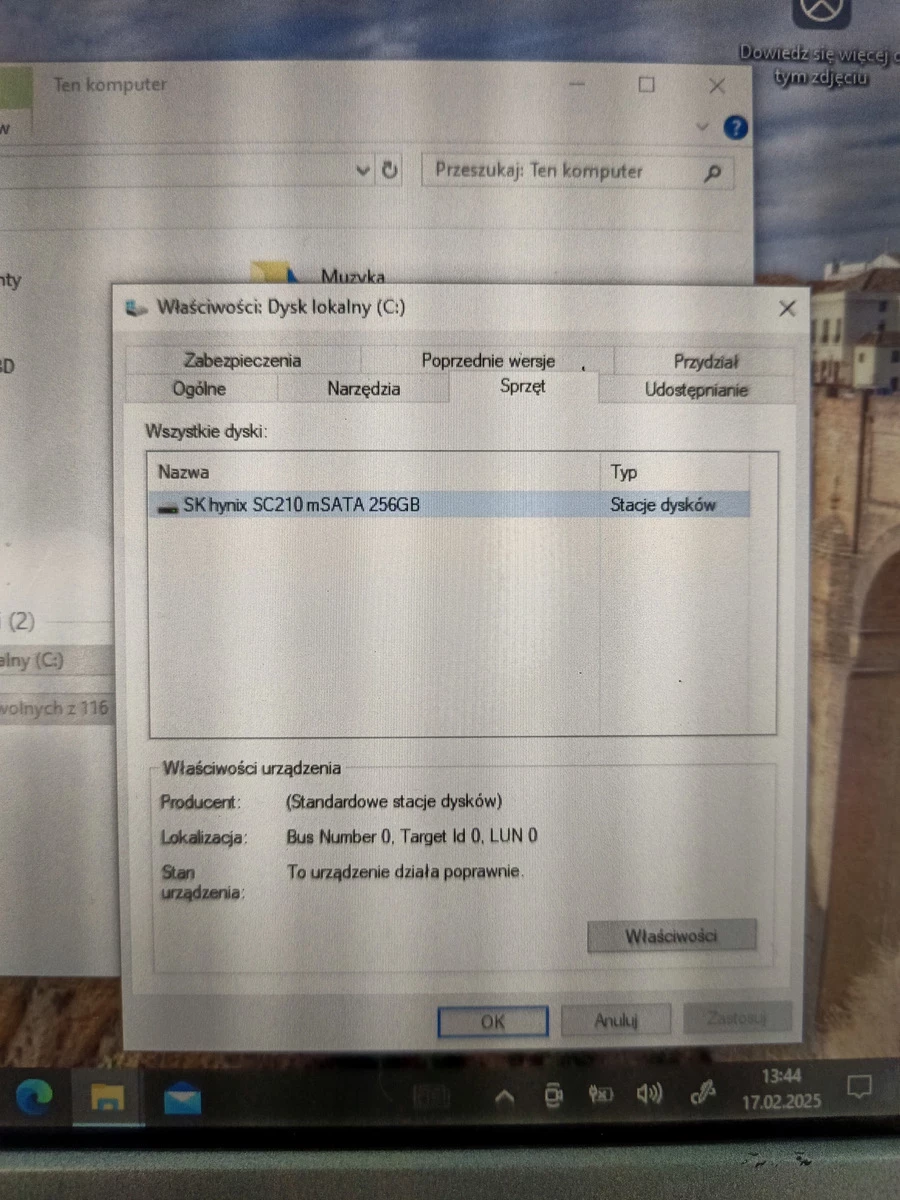Open the Narzędzia tab
This screenshot has height=1200, width=900.
pos(363,389)
